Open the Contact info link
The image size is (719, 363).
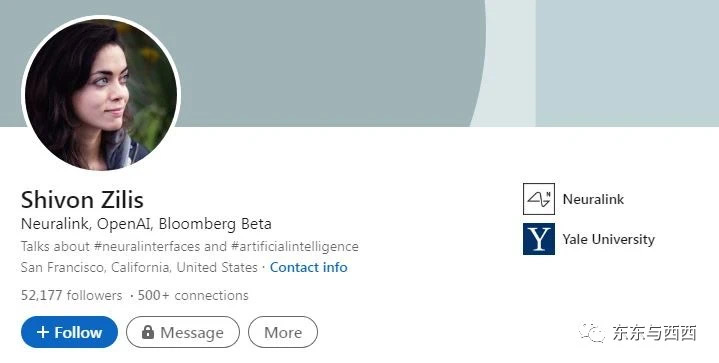[308, 267]
